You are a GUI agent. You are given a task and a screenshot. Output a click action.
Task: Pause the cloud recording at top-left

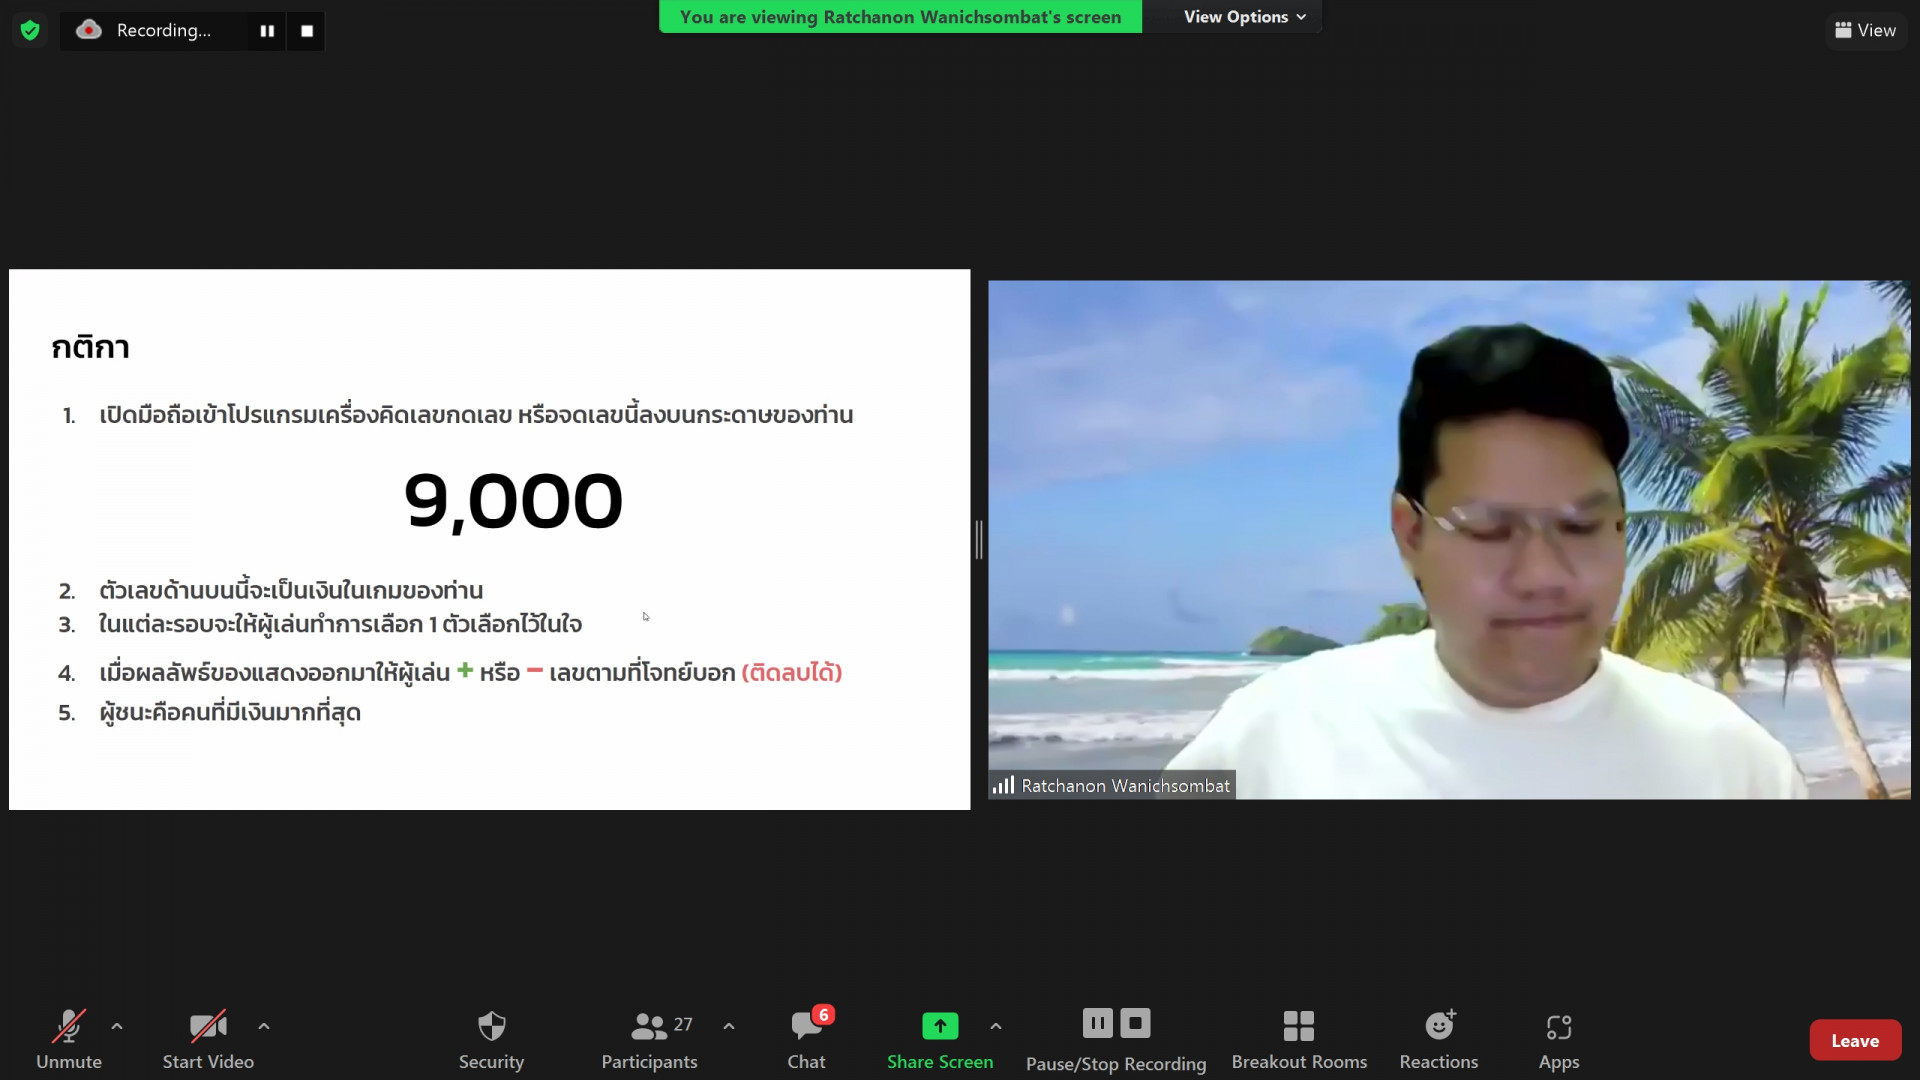[x=267, y=31]
